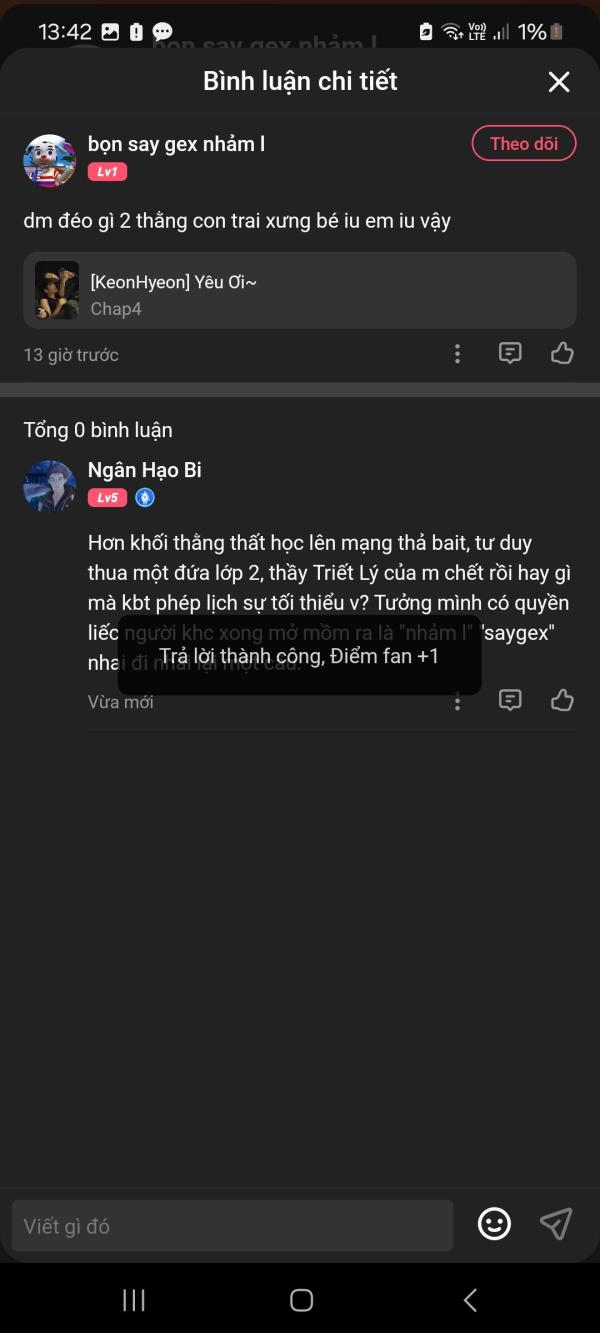Image resolution: width=600 pixels, height=1333 pixels.
Task: View Ngân Hạo Bi's profile avatar
Action: [50, 486]
